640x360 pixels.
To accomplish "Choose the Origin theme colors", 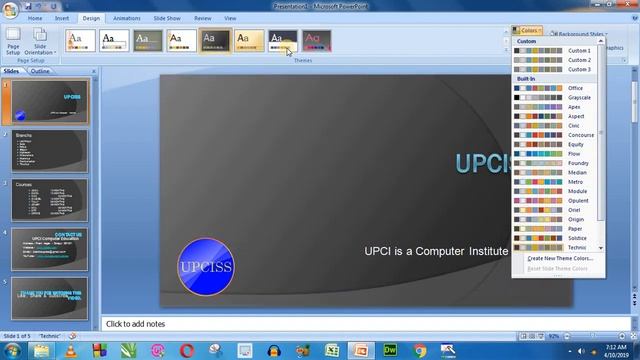I will (554, 220).
